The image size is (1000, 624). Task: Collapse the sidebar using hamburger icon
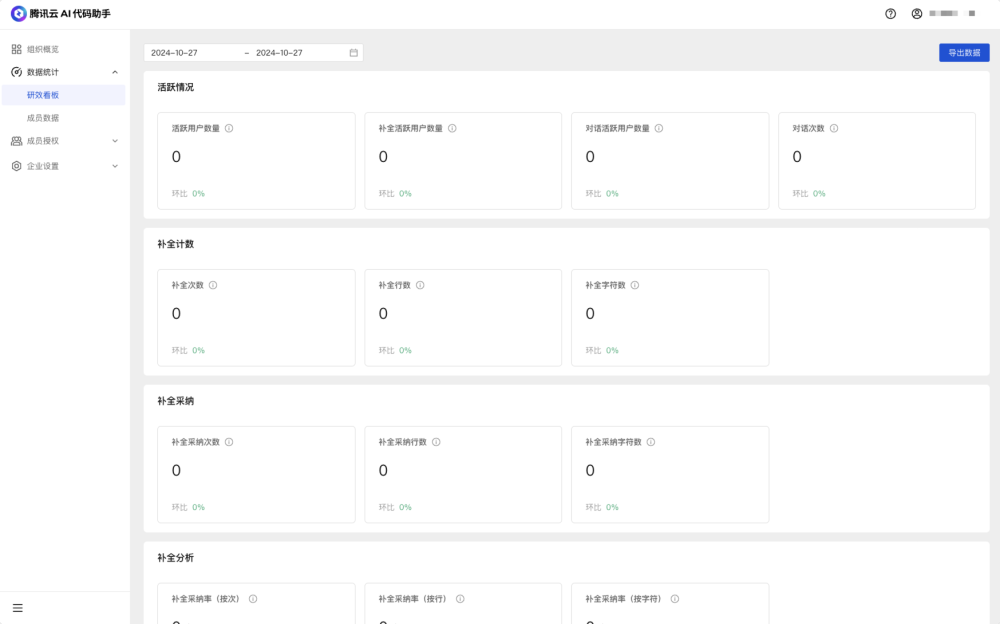click(17, 607)
